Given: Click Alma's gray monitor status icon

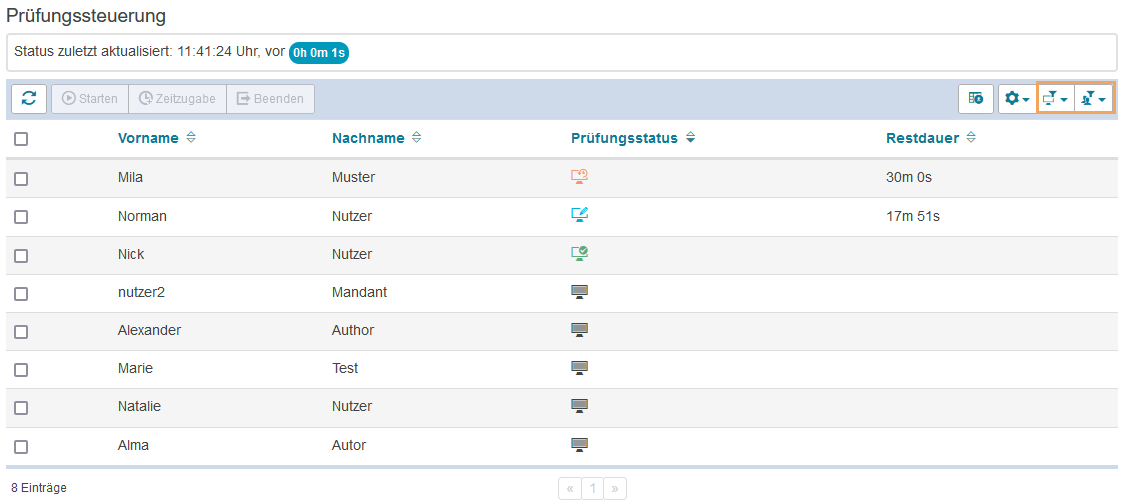Looking at the screenshot, I should point(580,444).
